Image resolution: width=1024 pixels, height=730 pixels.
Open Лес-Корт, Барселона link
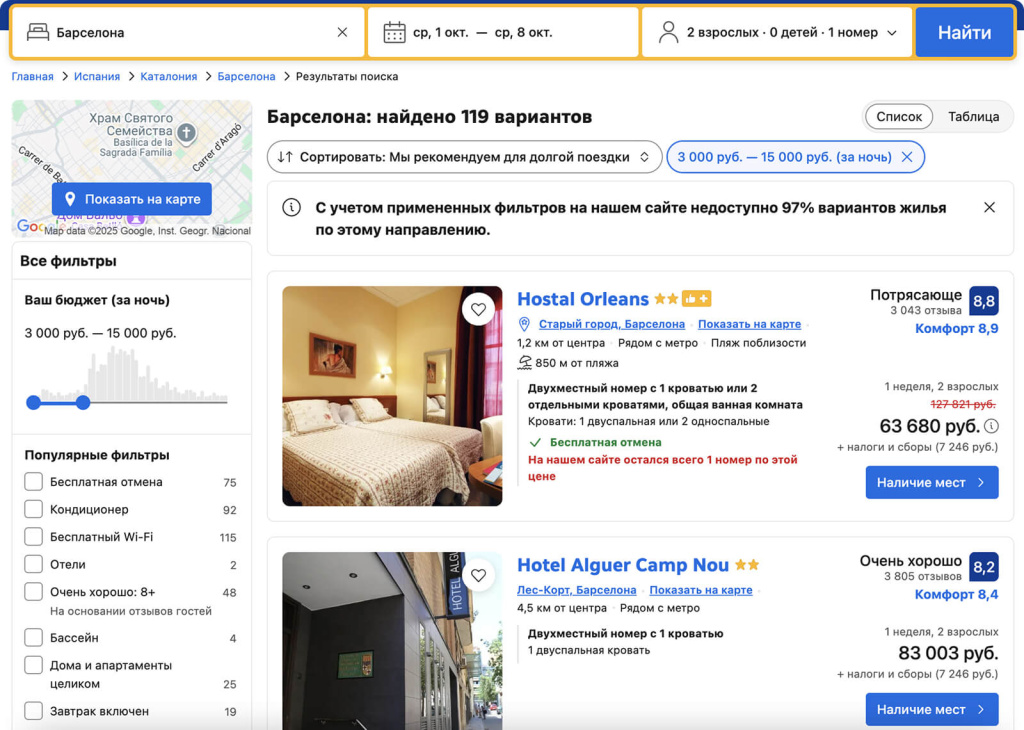click(x=577, y=590)
